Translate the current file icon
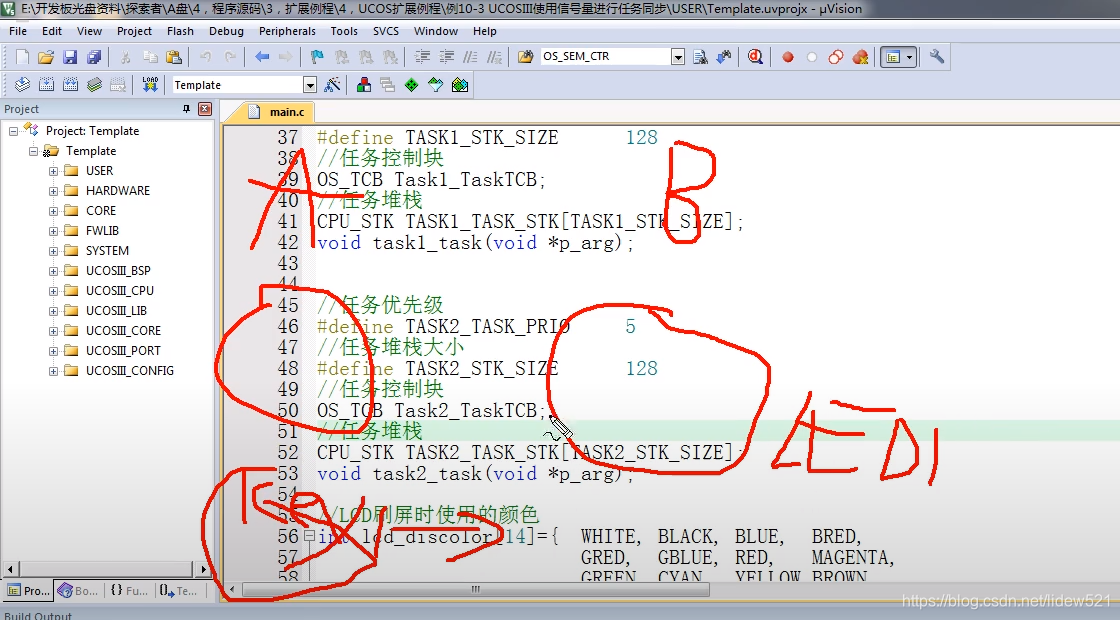Screen dimensions: 1120x620 (22, 85)
